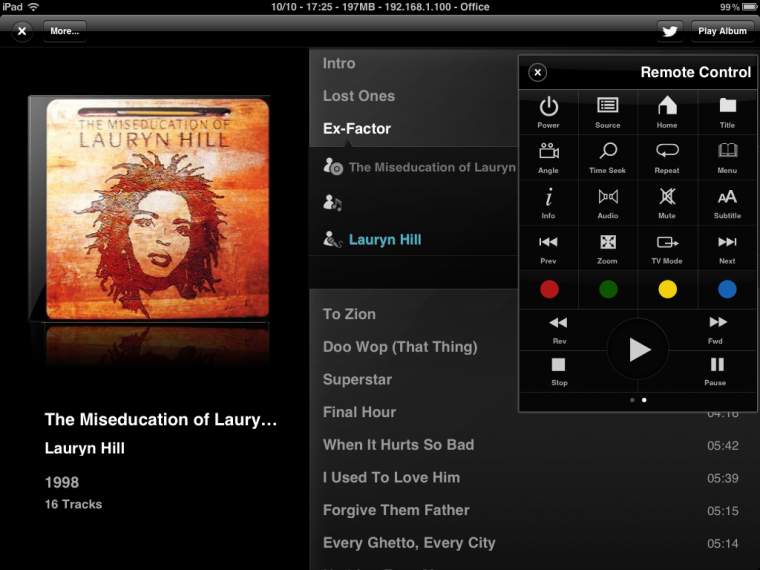Viewport: 760px width, 570px height.
Task: Rewind with the Rev button
Action: [x=558, y=330]
